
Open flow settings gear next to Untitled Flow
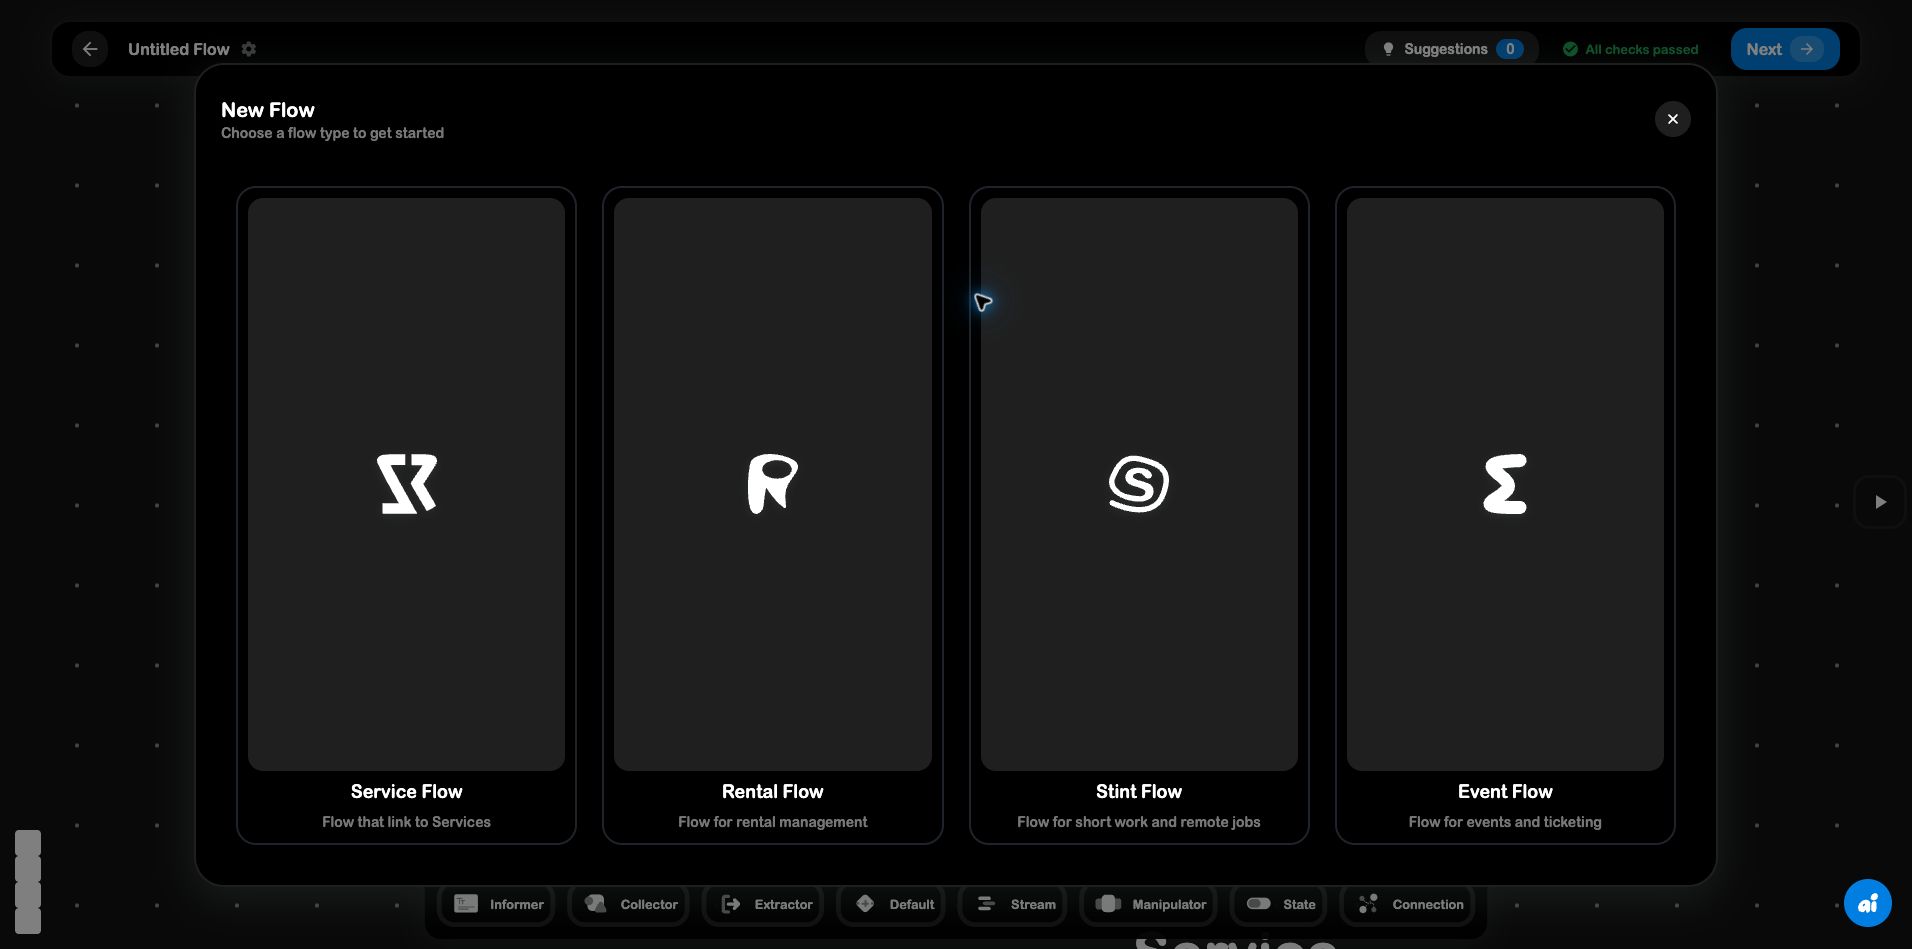pyautogui.click(x=249, y=49)
